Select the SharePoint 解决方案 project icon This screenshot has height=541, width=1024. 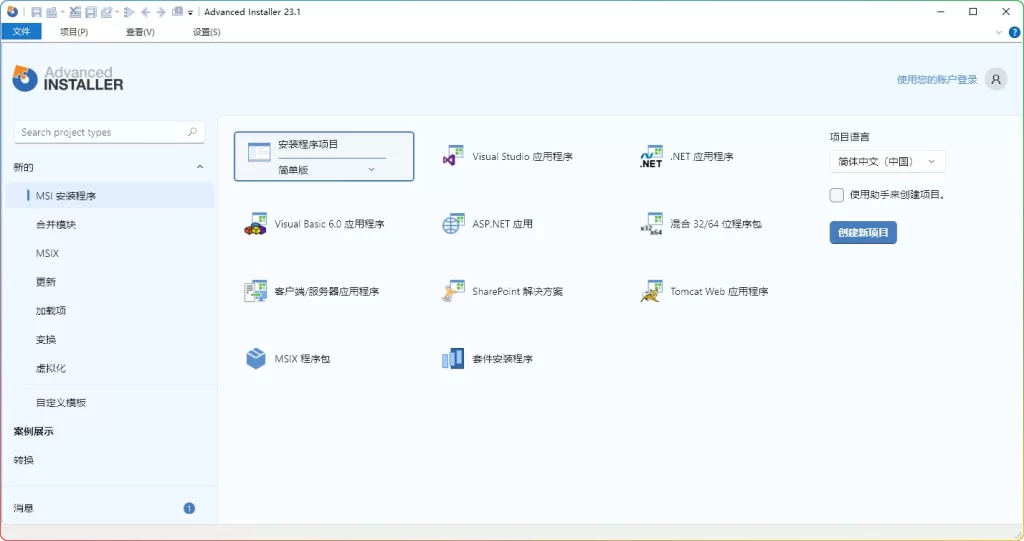[x=453, y=292]
